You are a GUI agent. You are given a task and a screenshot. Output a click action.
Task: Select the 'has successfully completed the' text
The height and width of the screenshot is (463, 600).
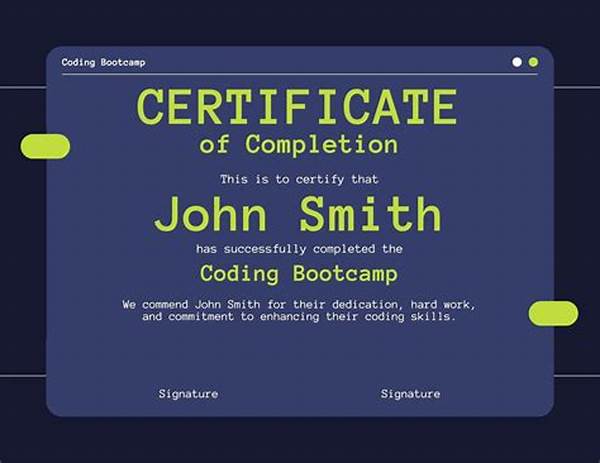[x=299, y=248]
